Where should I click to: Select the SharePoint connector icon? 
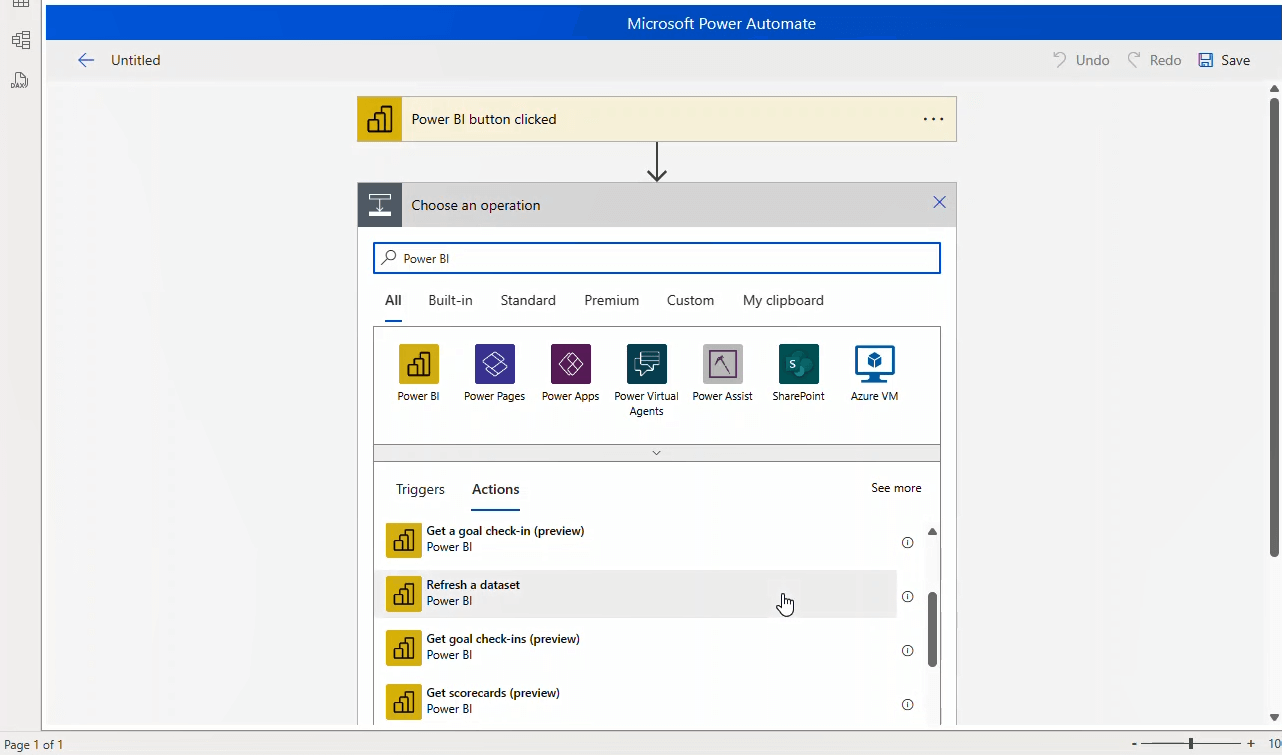click(x=798, y=364)
